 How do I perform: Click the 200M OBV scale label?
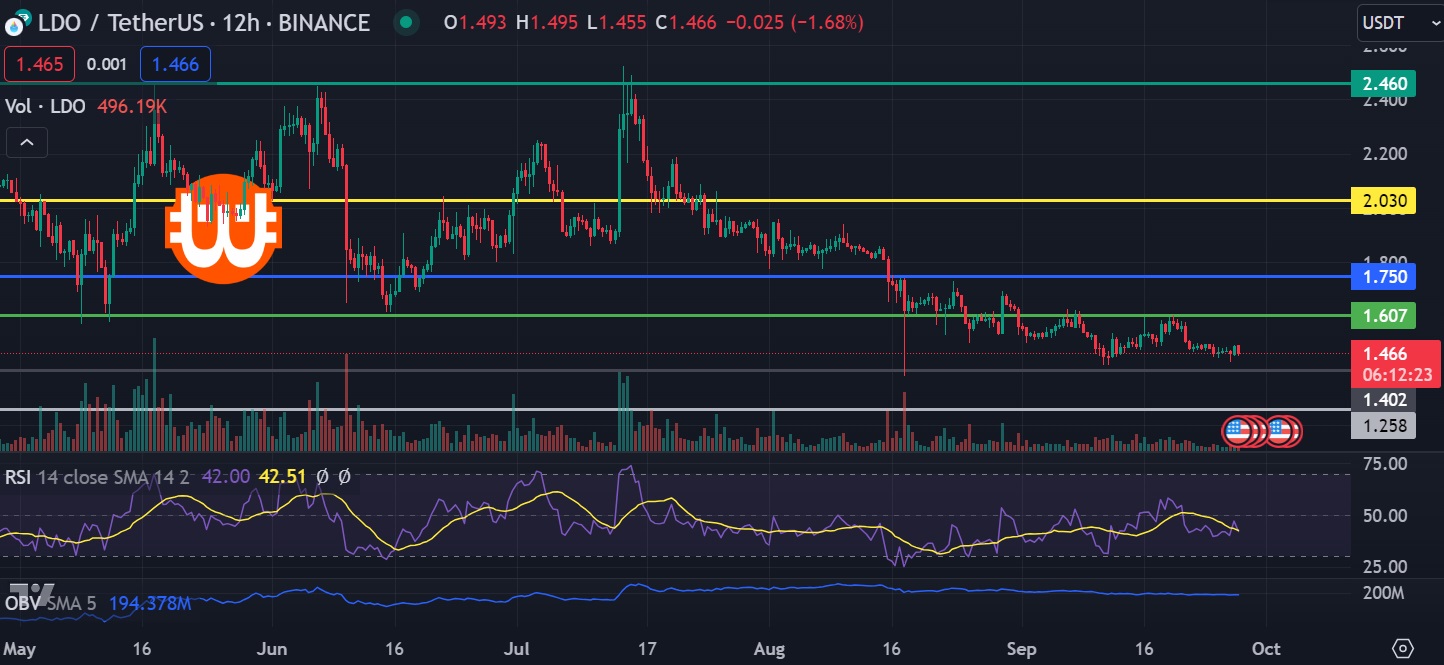(x=1386, y=593)
